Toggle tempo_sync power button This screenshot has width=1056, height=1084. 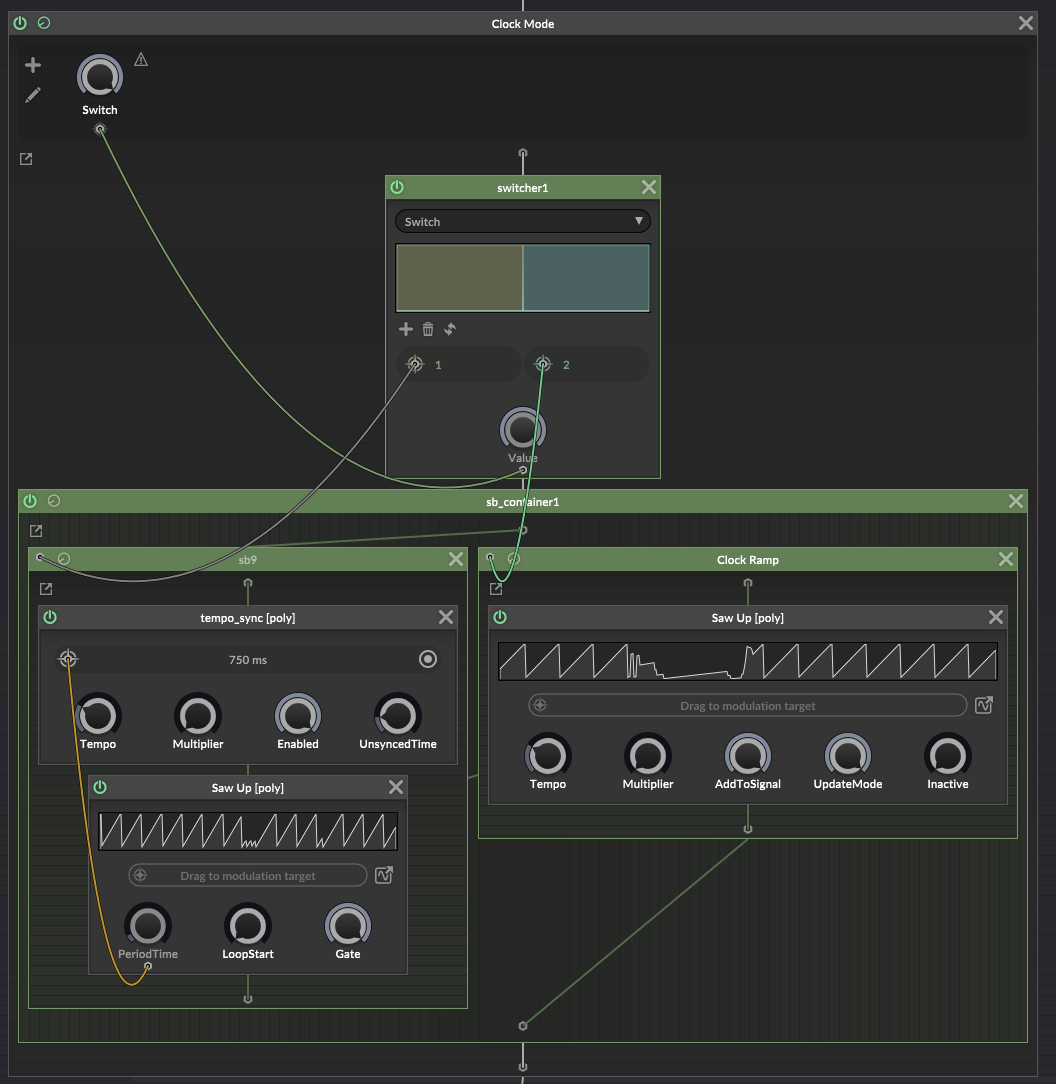point(50,617)
